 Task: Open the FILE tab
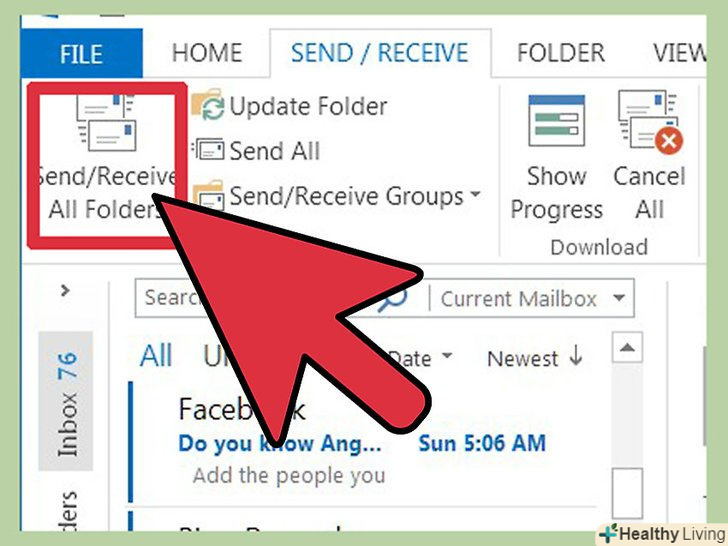(x=81, y=53)
